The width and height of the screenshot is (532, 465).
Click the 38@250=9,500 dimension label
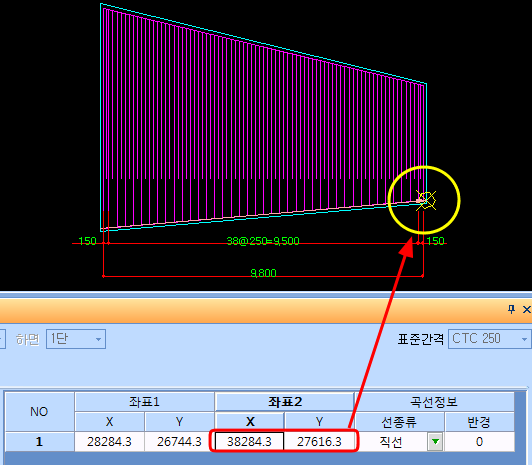coord(263,241)
